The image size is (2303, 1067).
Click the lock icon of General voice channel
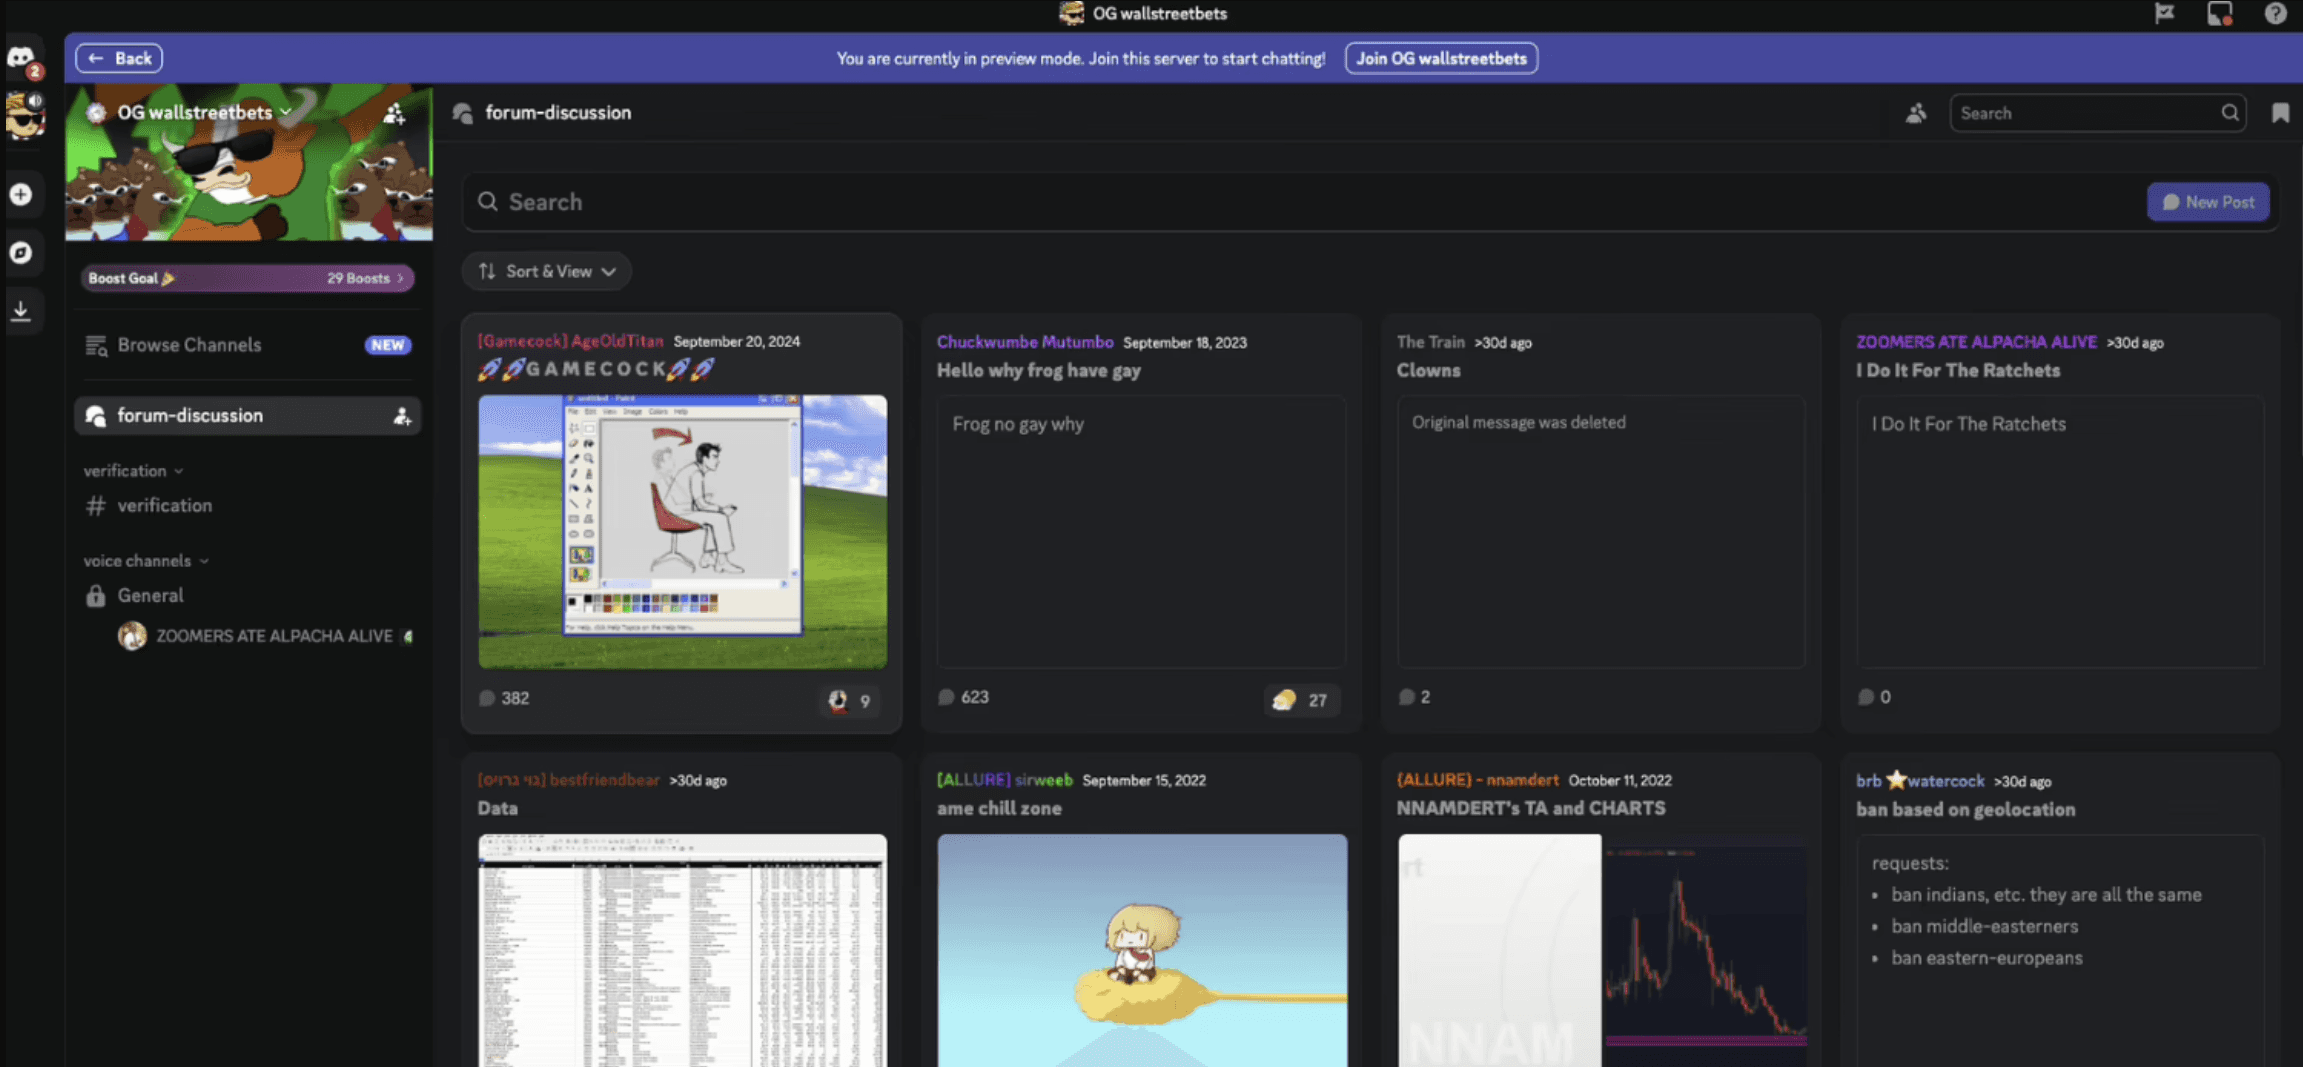click(95, 596)
